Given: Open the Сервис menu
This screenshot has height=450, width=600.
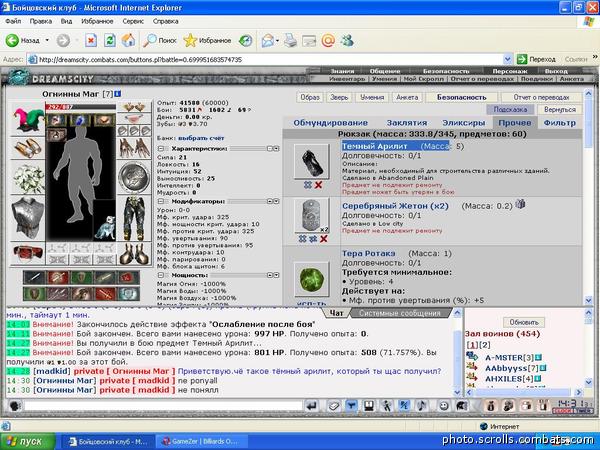Looking at the screenshot, I should pyautogui.click(x=133, y=21).
